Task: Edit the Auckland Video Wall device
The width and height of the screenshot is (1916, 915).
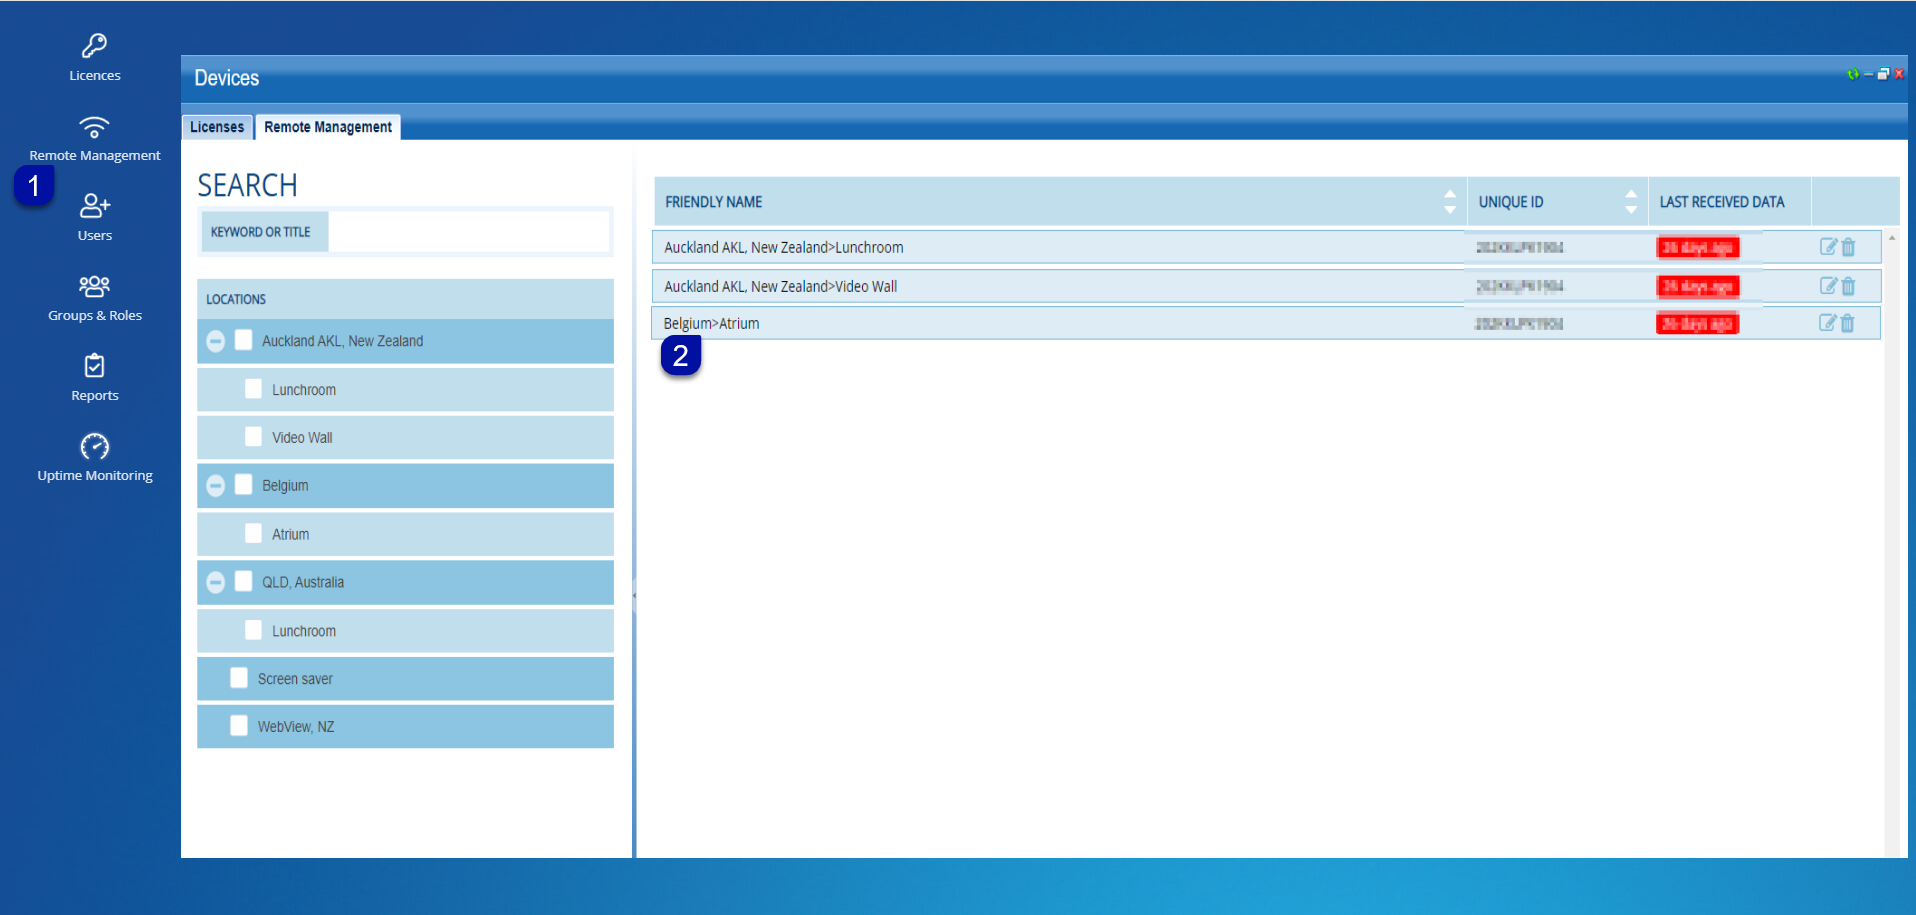Action: pyautogui.click(x=1828, y=286)
